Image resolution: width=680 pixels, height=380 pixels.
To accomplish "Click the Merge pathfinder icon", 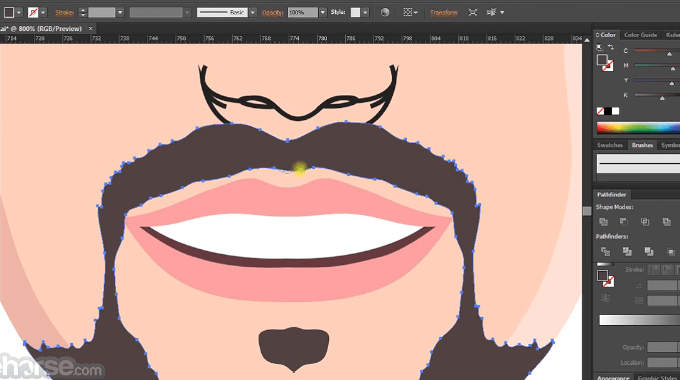I will pos(649,251).
